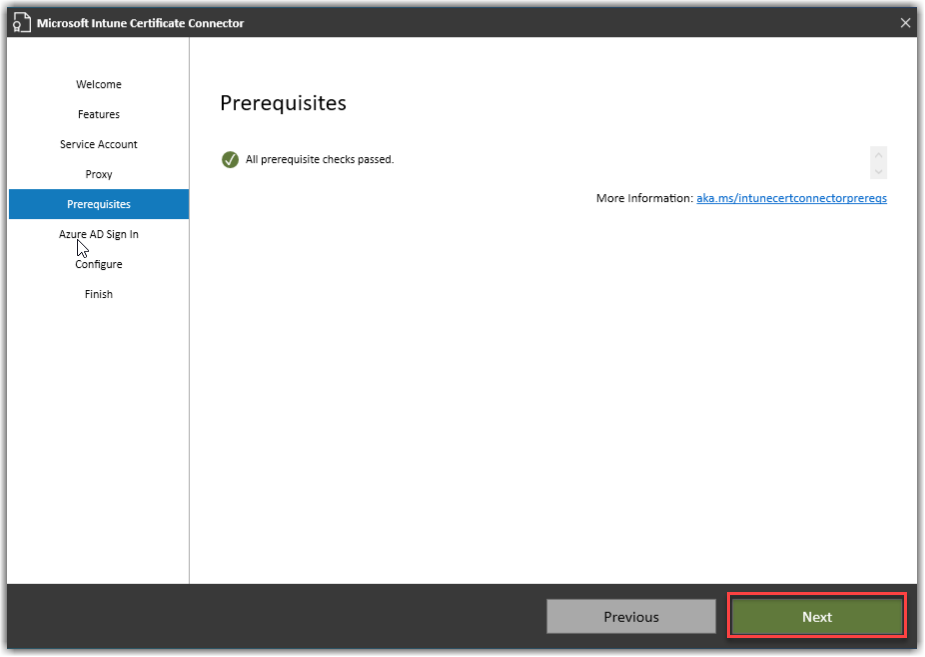Select Welcome in the sidebar

99,84
